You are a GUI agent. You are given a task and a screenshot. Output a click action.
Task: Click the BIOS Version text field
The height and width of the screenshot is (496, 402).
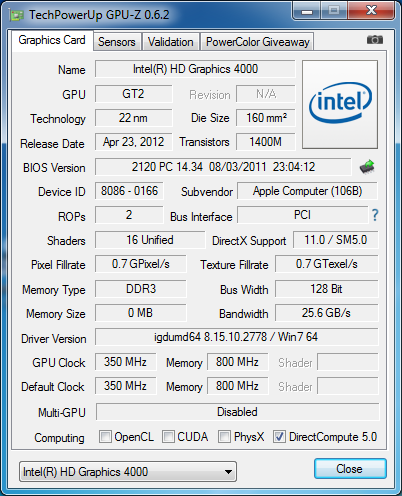click(223, 167)
